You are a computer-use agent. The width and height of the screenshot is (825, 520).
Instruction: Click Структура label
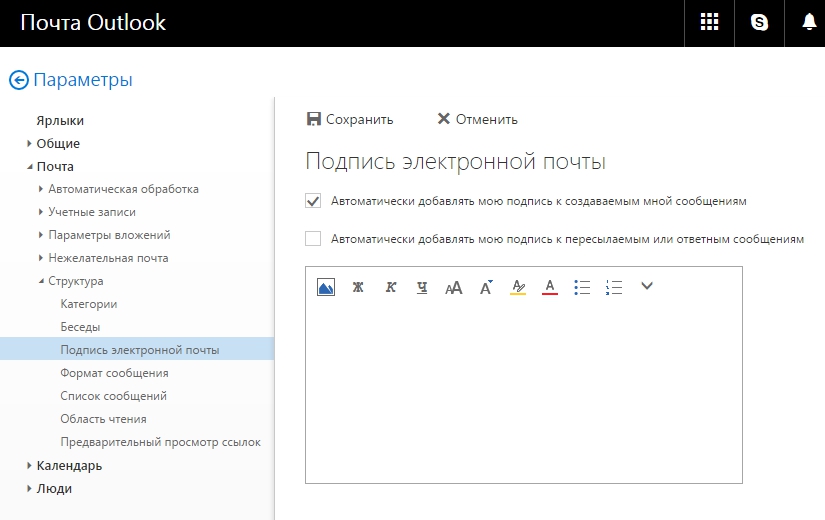pyautogui.click(x=75, y=281)
